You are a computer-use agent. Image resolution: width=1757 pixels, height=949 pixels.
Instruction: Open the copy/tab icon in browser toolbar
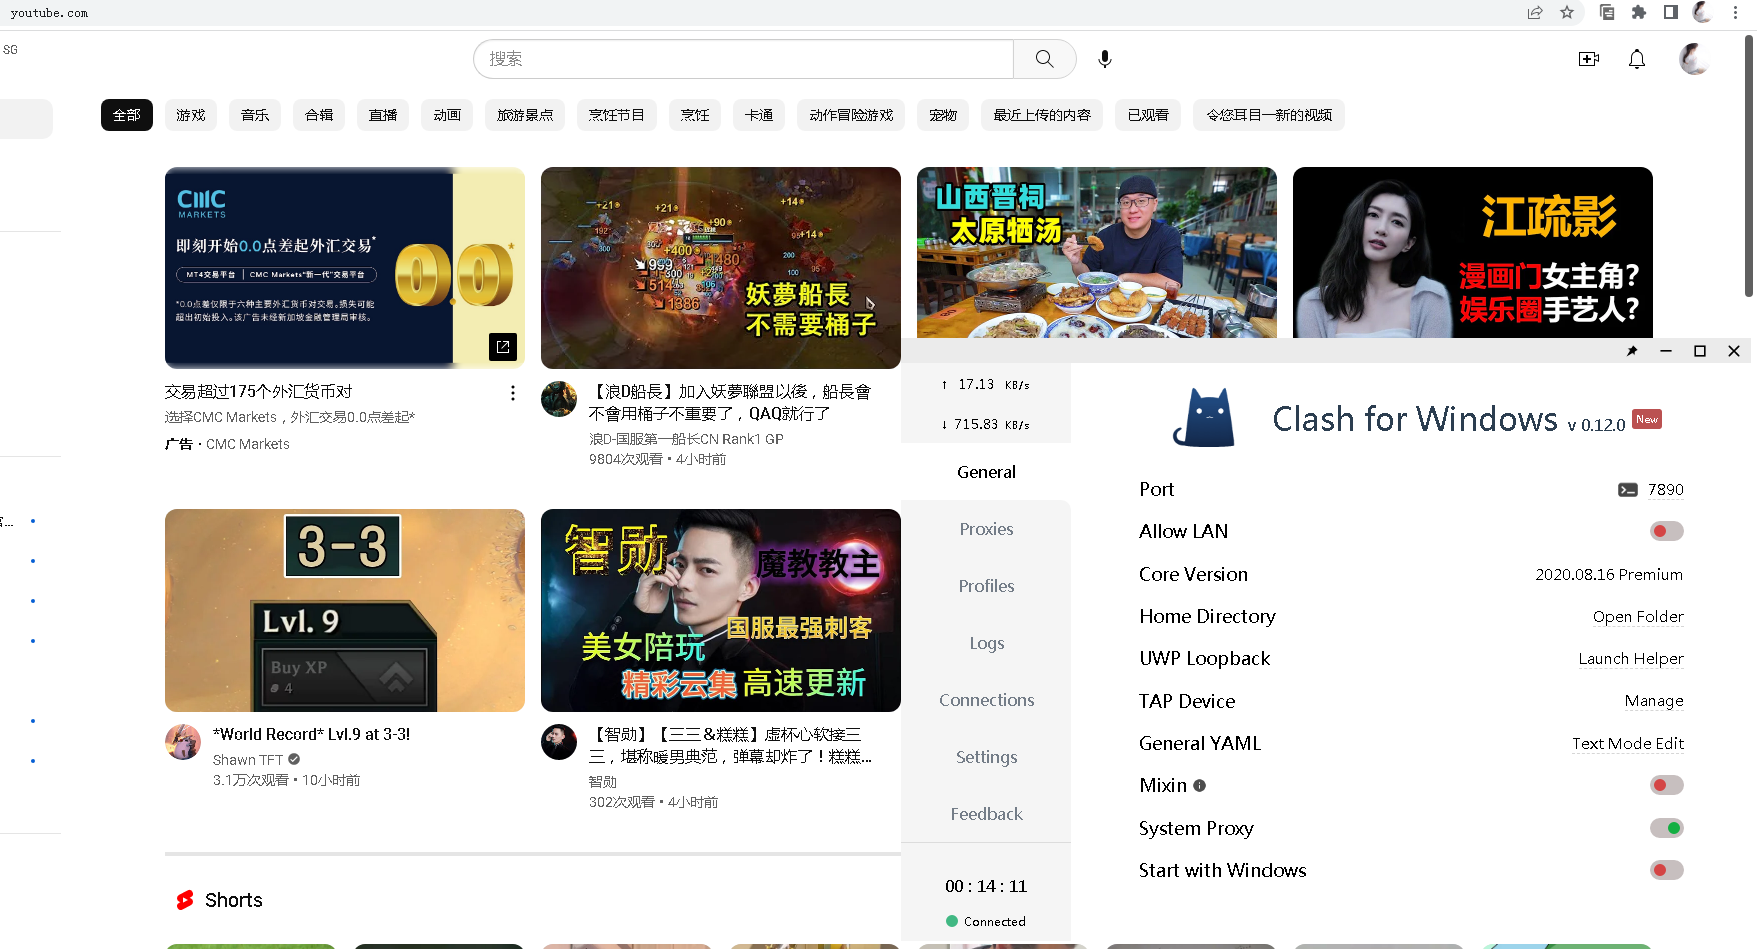[1607, 12]
